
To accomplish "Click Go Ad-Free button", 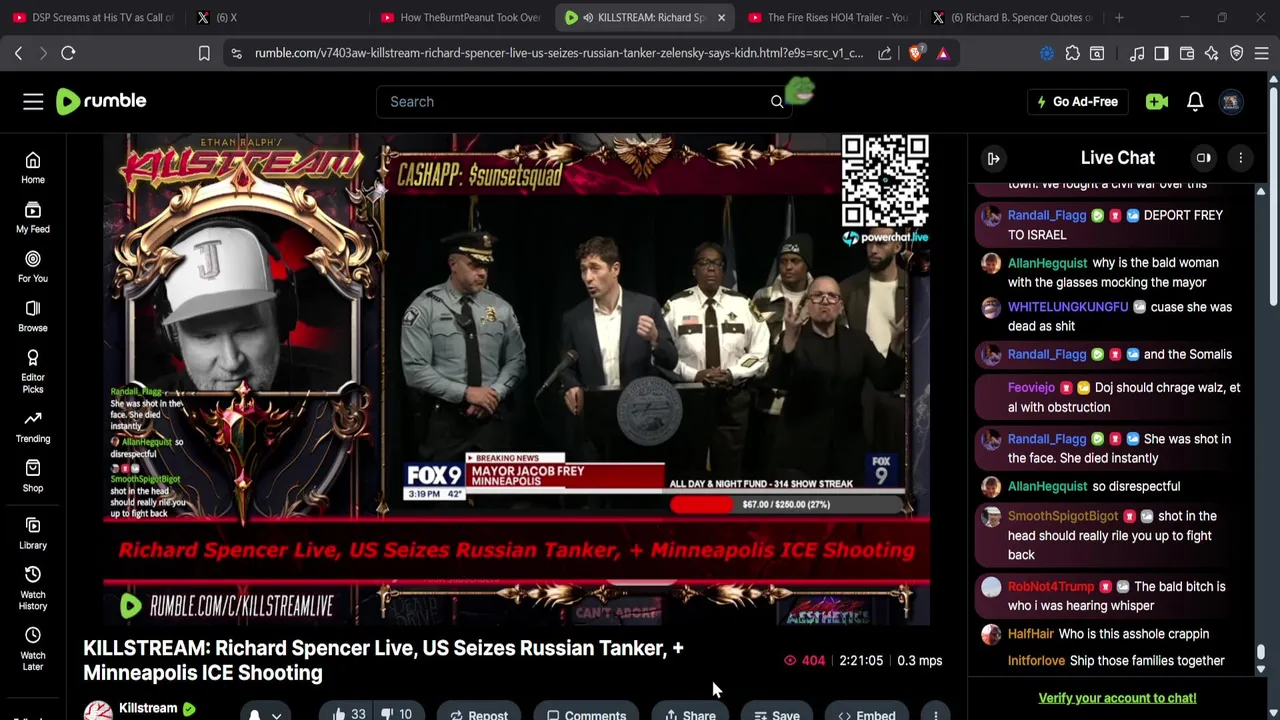I will pos(1077,101).
